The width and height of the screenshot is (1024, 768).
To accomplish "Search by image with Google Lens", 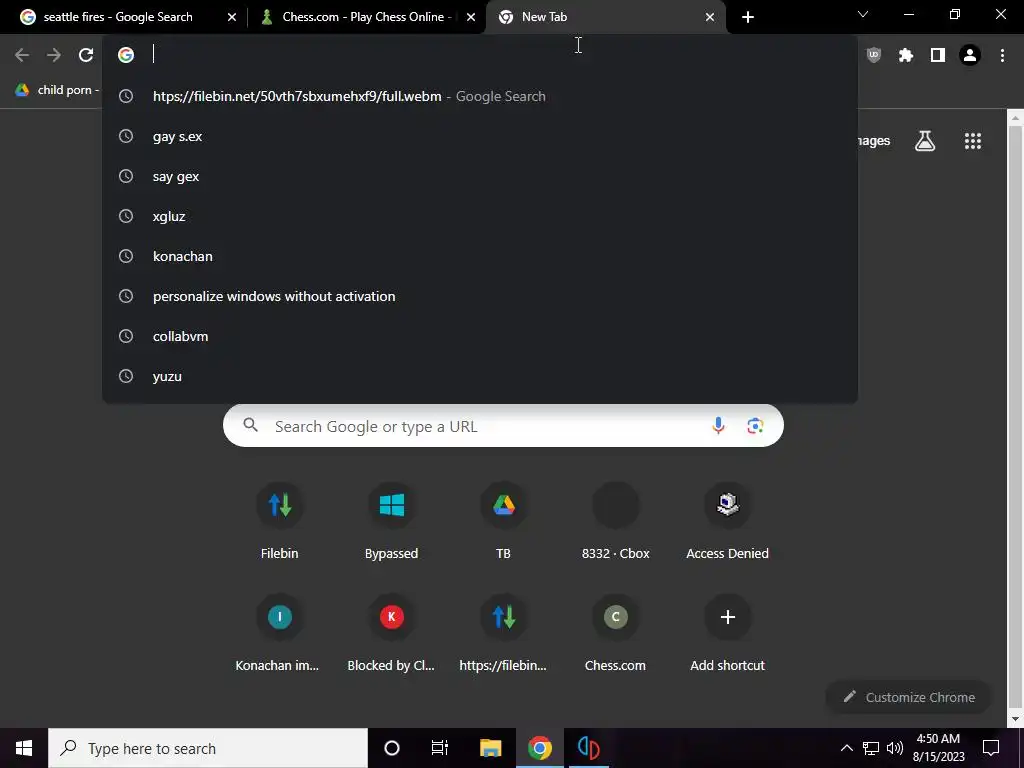I will coord(756,426).
